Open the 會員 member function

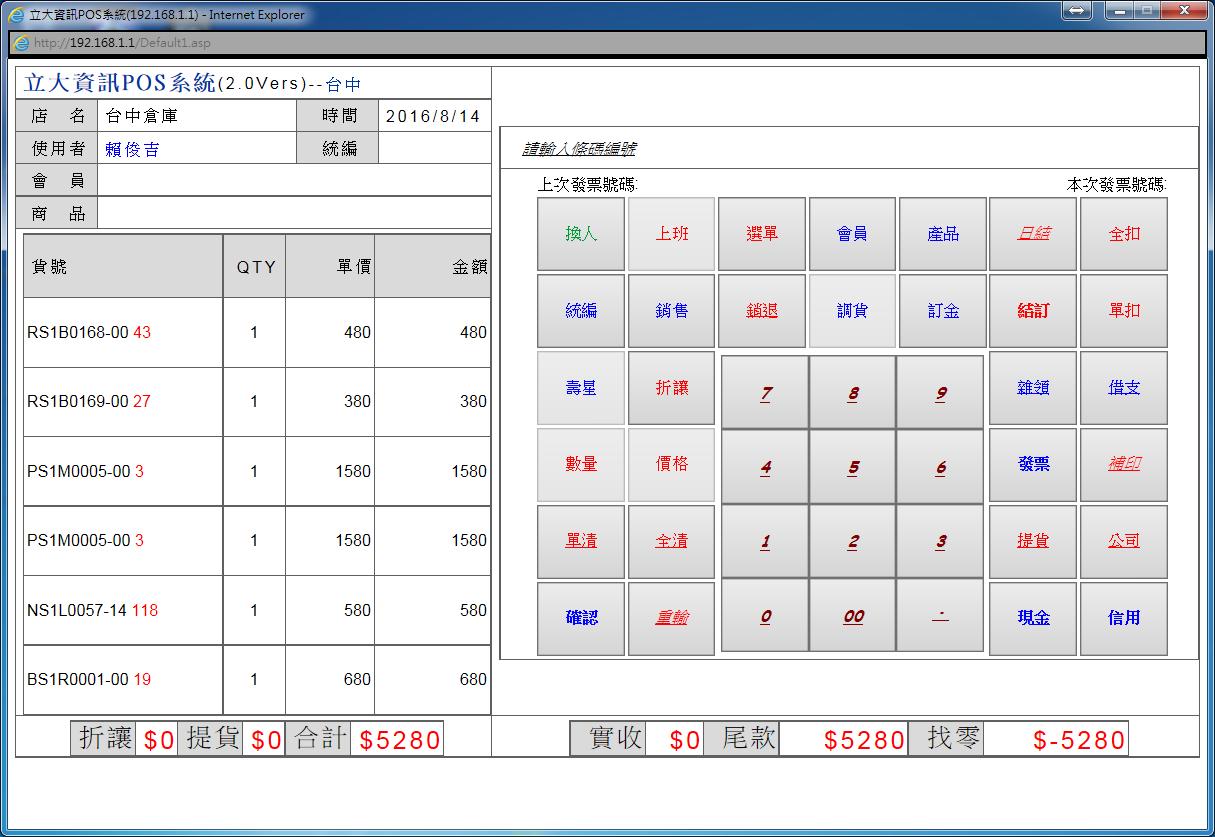[x=852, y=234]
